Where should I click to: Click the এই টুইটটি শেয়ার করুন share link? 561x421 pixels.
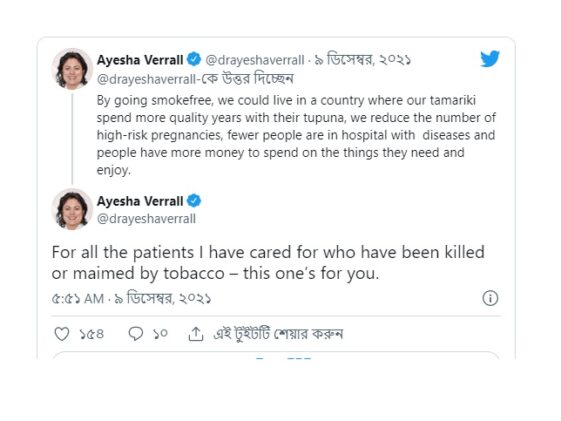(278, 334)
